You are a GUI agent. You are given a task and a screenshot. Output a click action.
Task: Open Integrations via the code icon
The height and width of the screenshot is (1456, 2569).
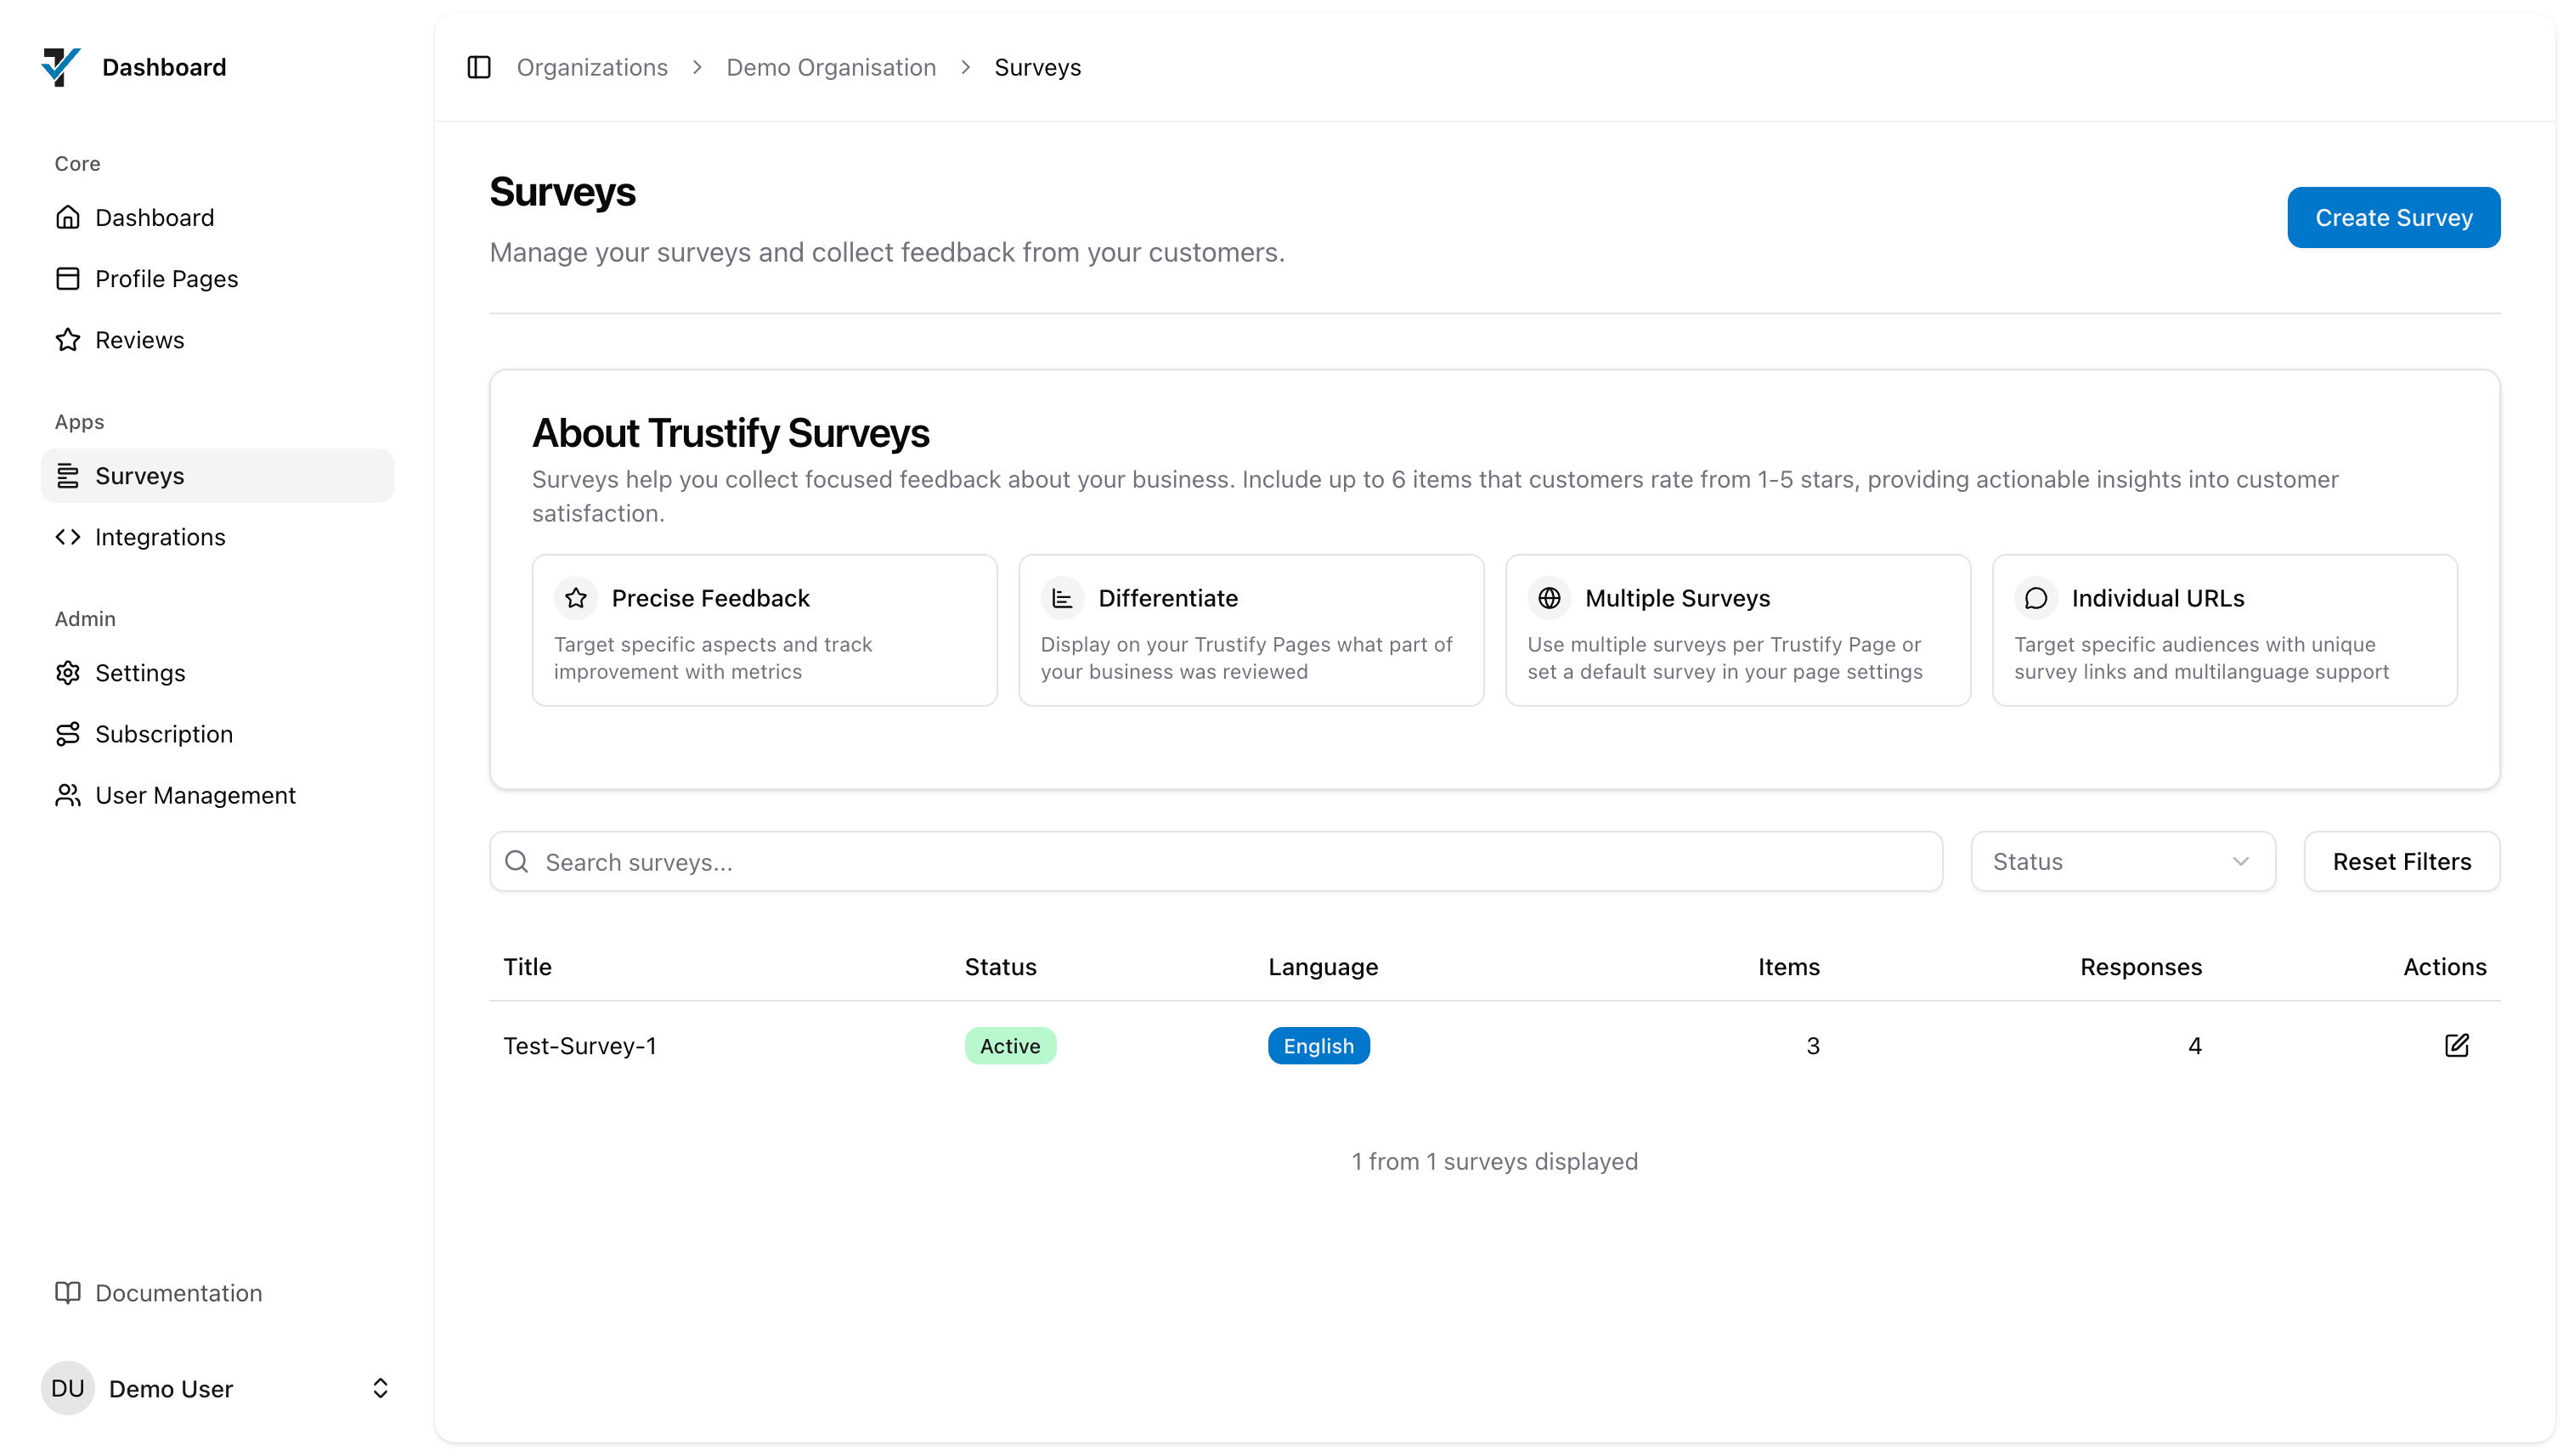tap(67, 537)
